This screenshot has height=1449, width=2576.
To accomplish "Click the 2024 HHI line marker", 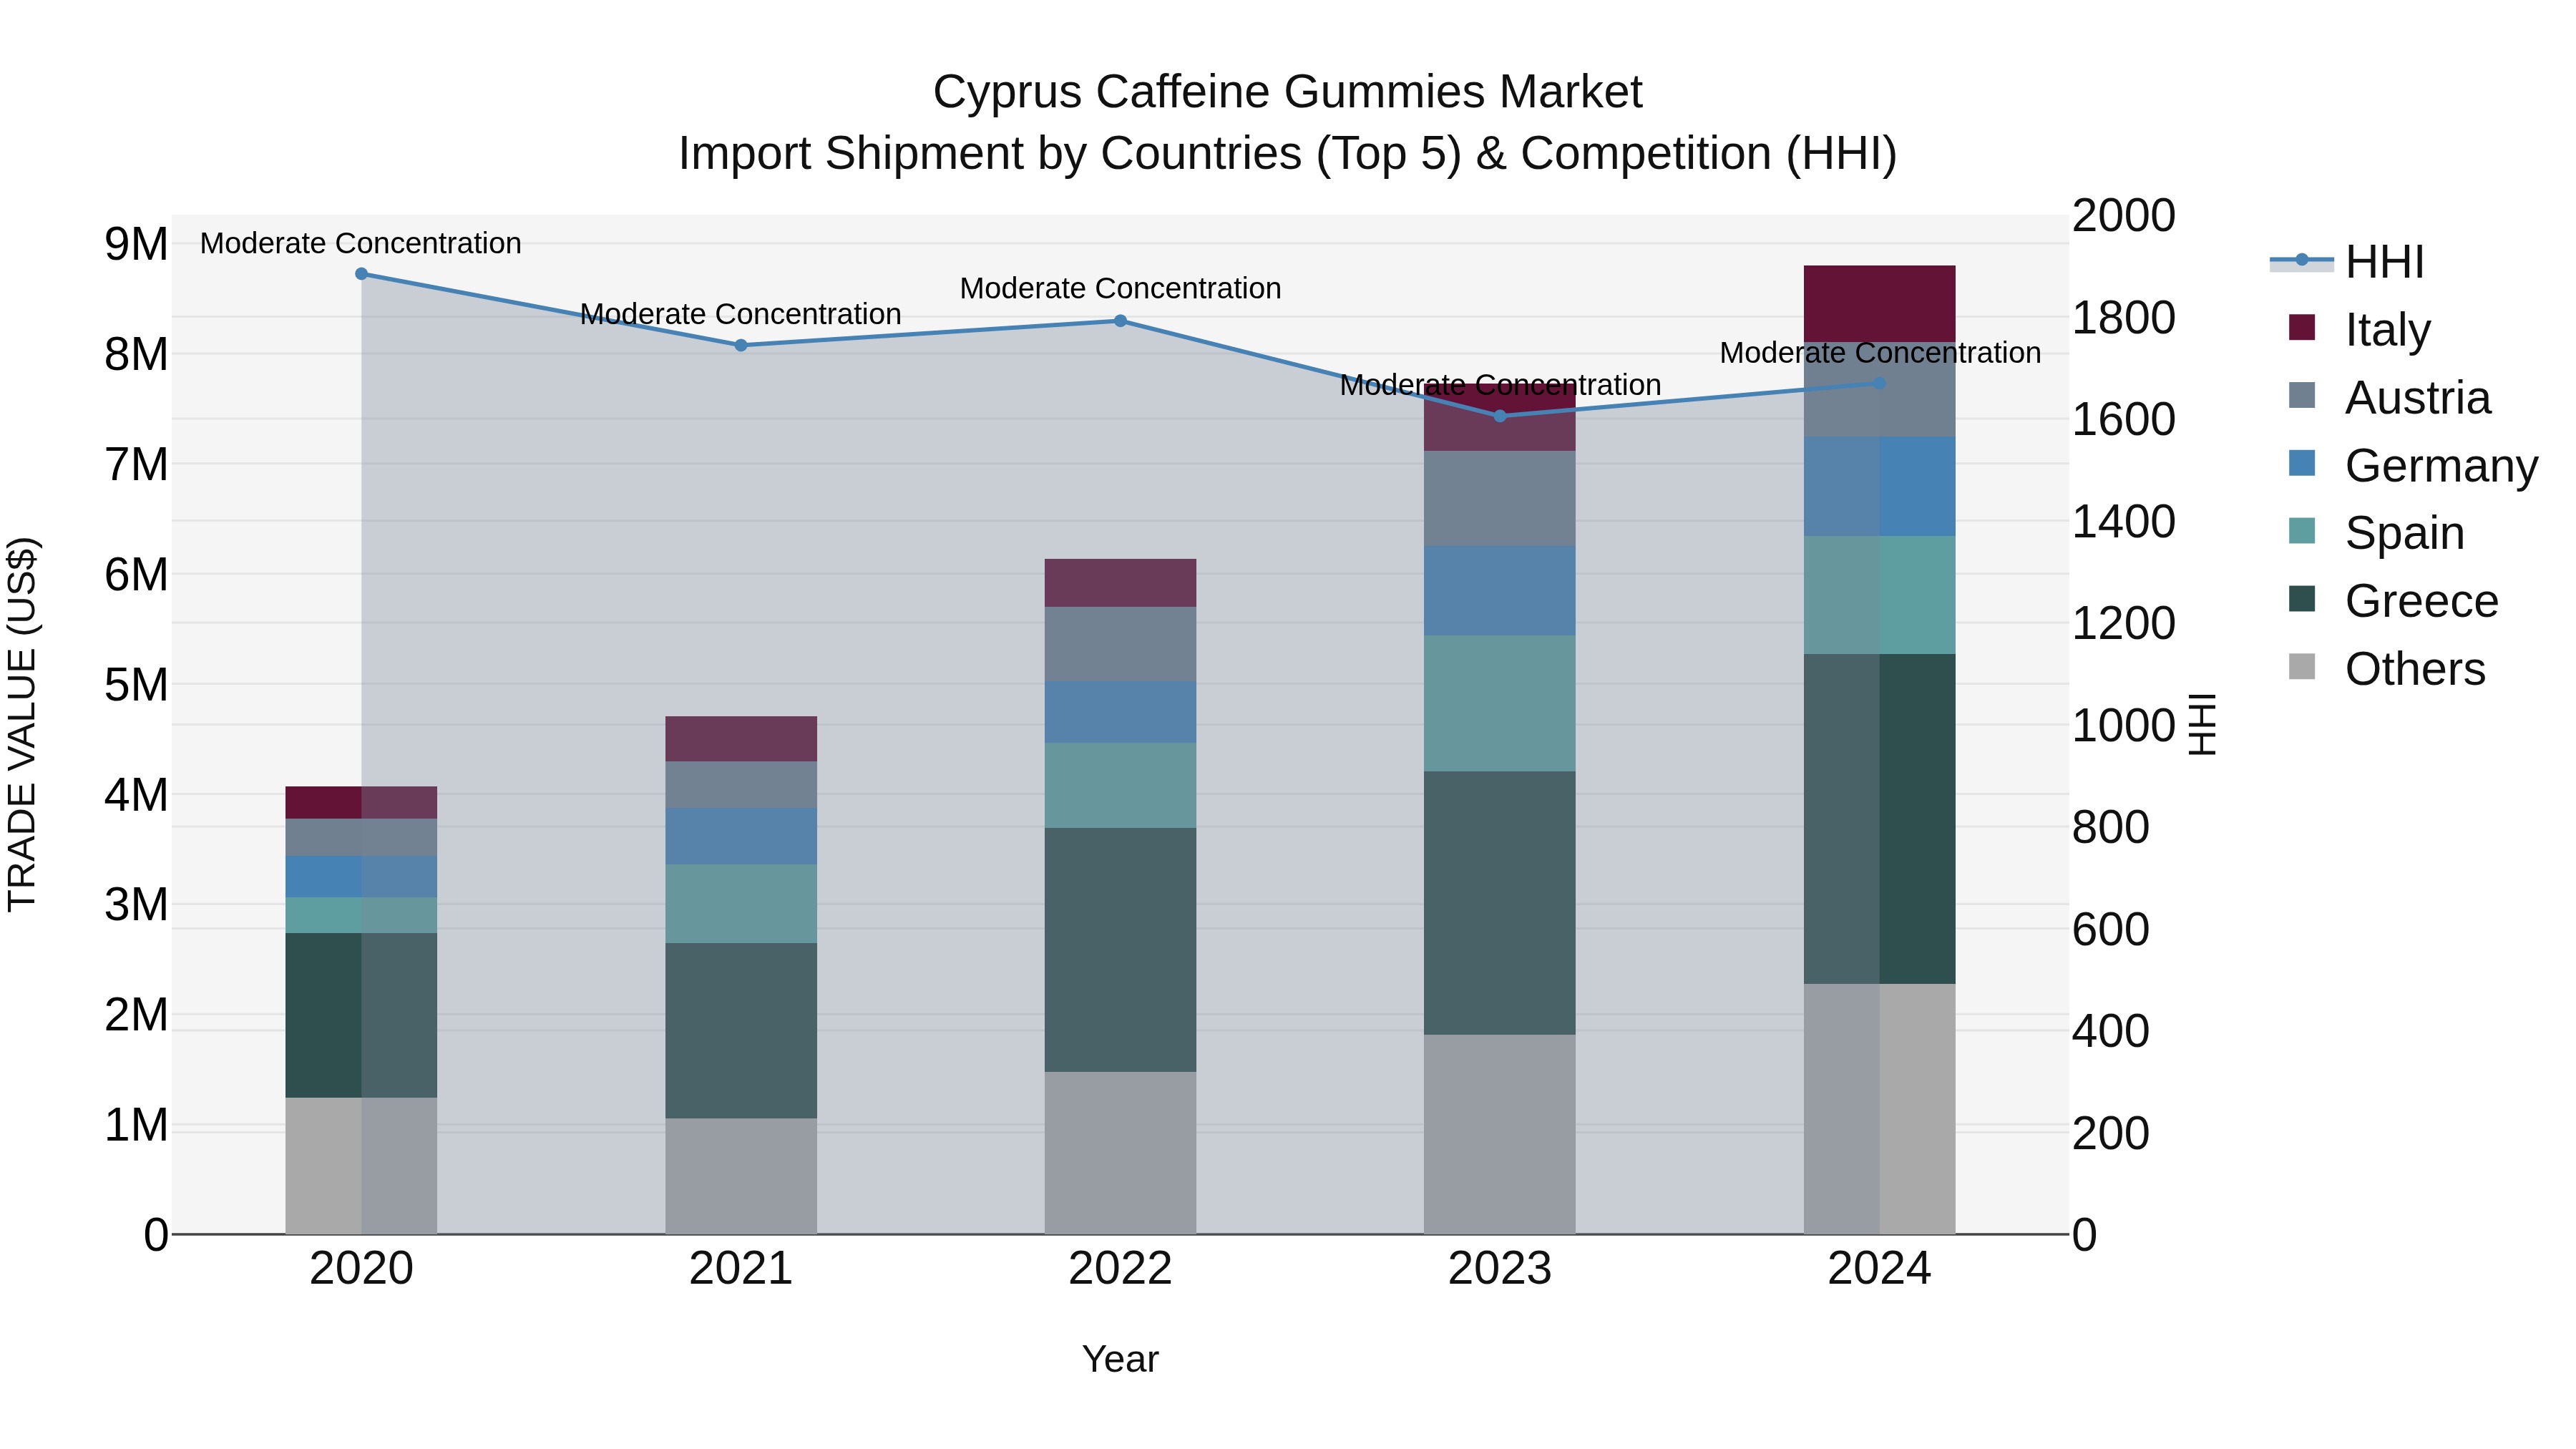I will (x=1879, y=383).
